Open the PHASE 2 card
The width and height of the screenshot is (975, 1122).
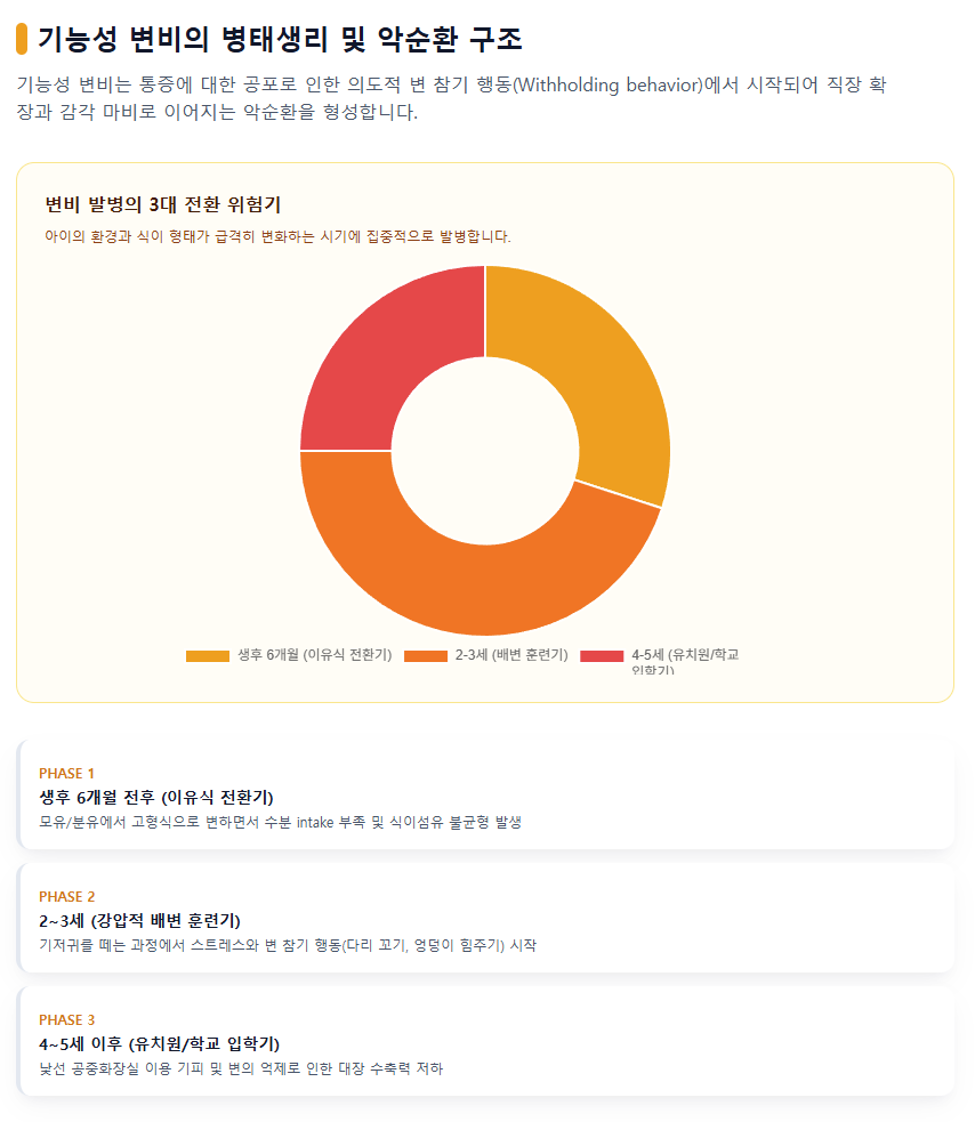tap(486, 918)
